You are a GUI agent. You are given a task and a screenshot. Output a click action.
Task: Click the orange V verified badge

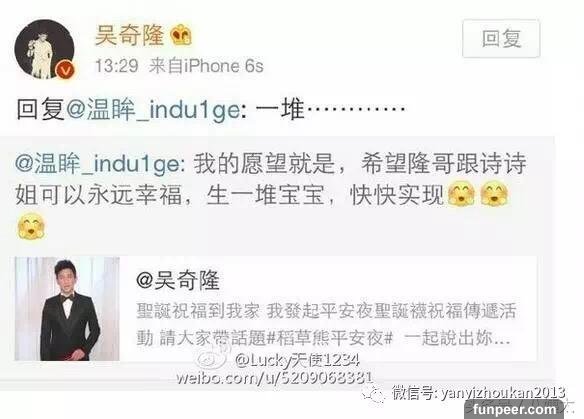click(x=65, y=70)
